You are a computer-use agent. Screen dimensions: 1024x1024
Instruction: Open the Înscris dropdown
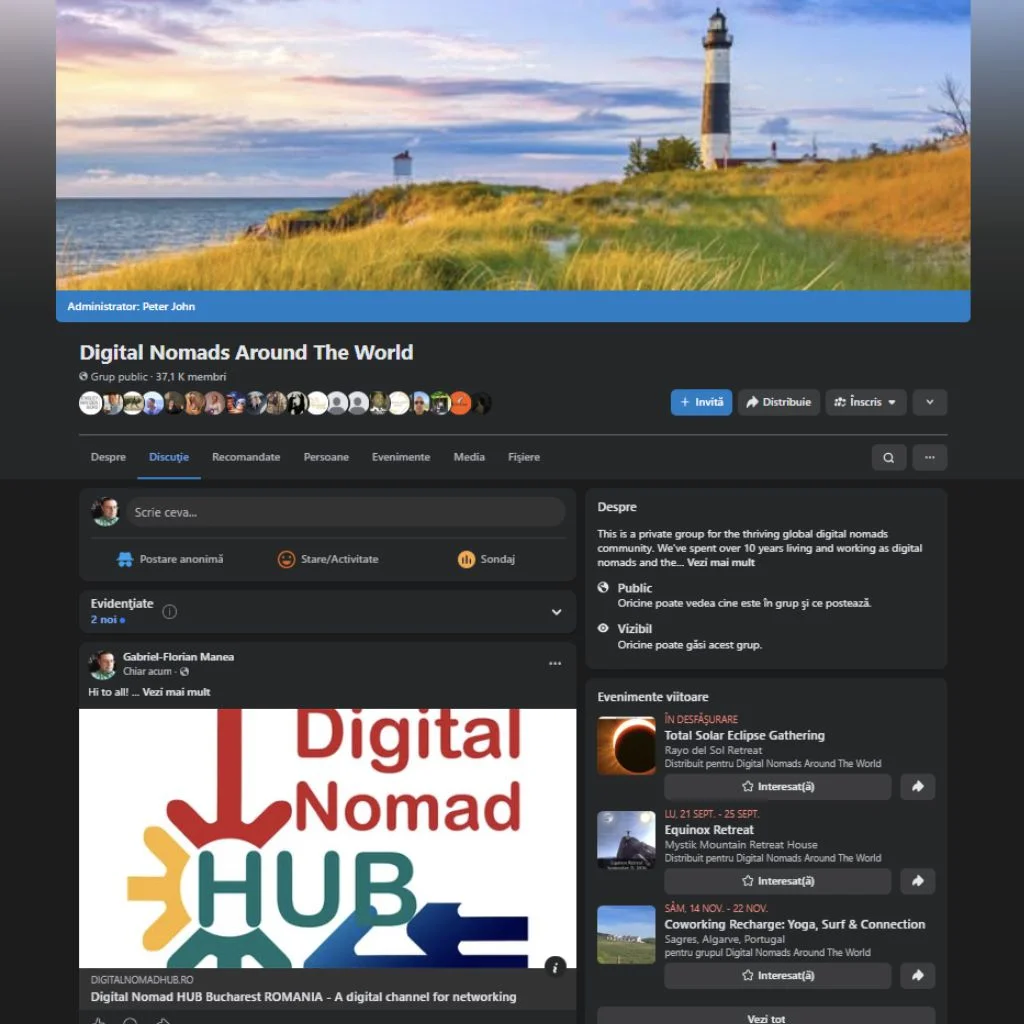[865, 402]
